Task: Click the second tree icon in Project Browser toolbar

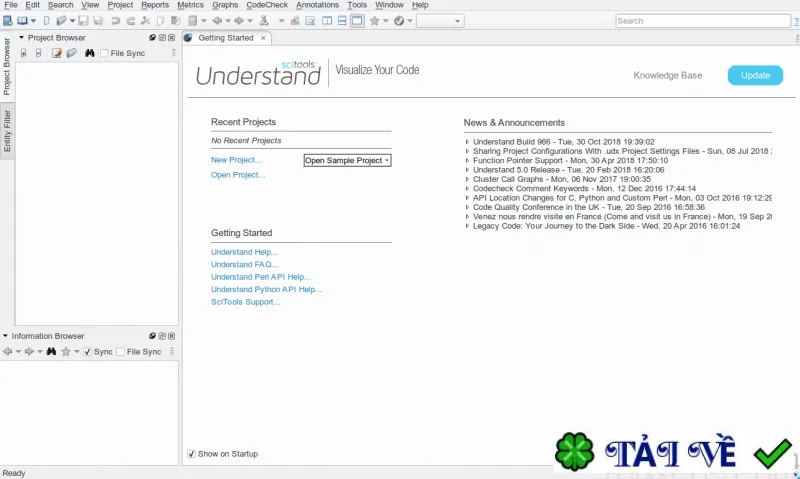Action: coord(38,53)
